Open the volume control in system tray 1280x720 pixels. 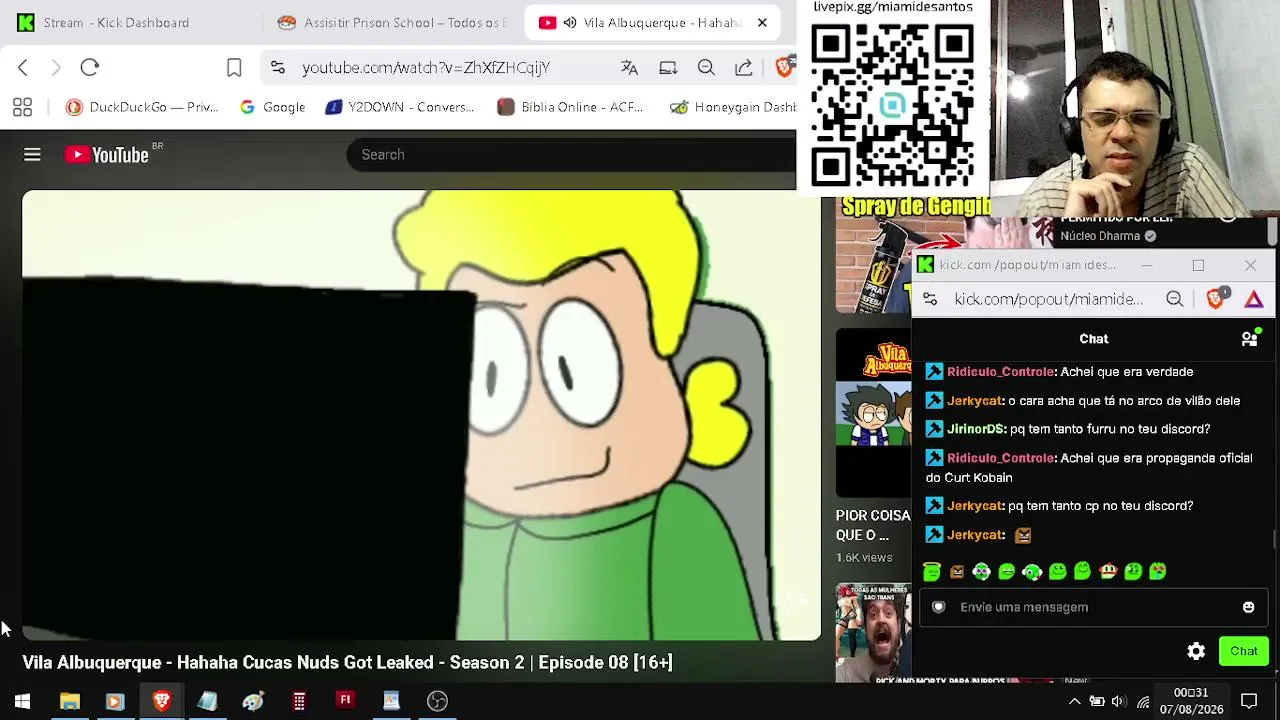tap(1118, 701)
